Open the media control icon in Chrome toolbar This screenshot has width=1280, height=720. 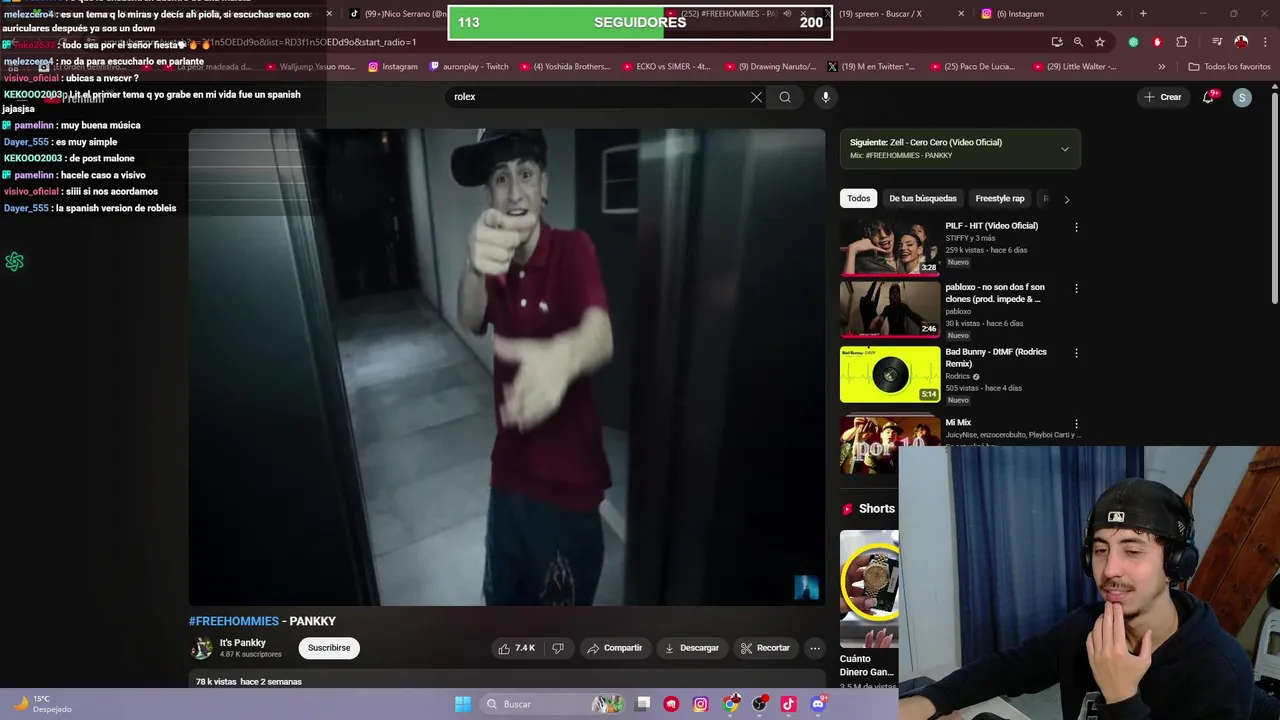1217,42
